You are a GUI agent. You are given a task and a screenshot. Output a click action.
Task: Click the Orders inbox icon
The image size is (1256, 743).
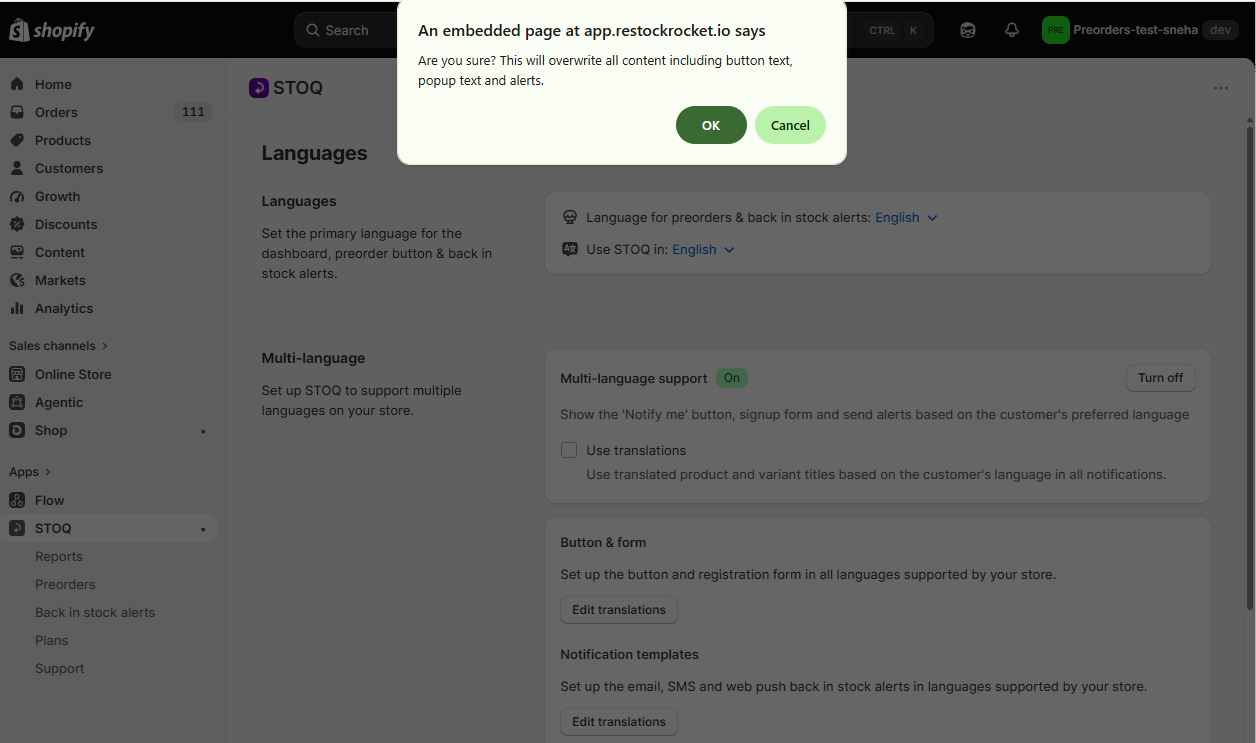pos(17,112)
